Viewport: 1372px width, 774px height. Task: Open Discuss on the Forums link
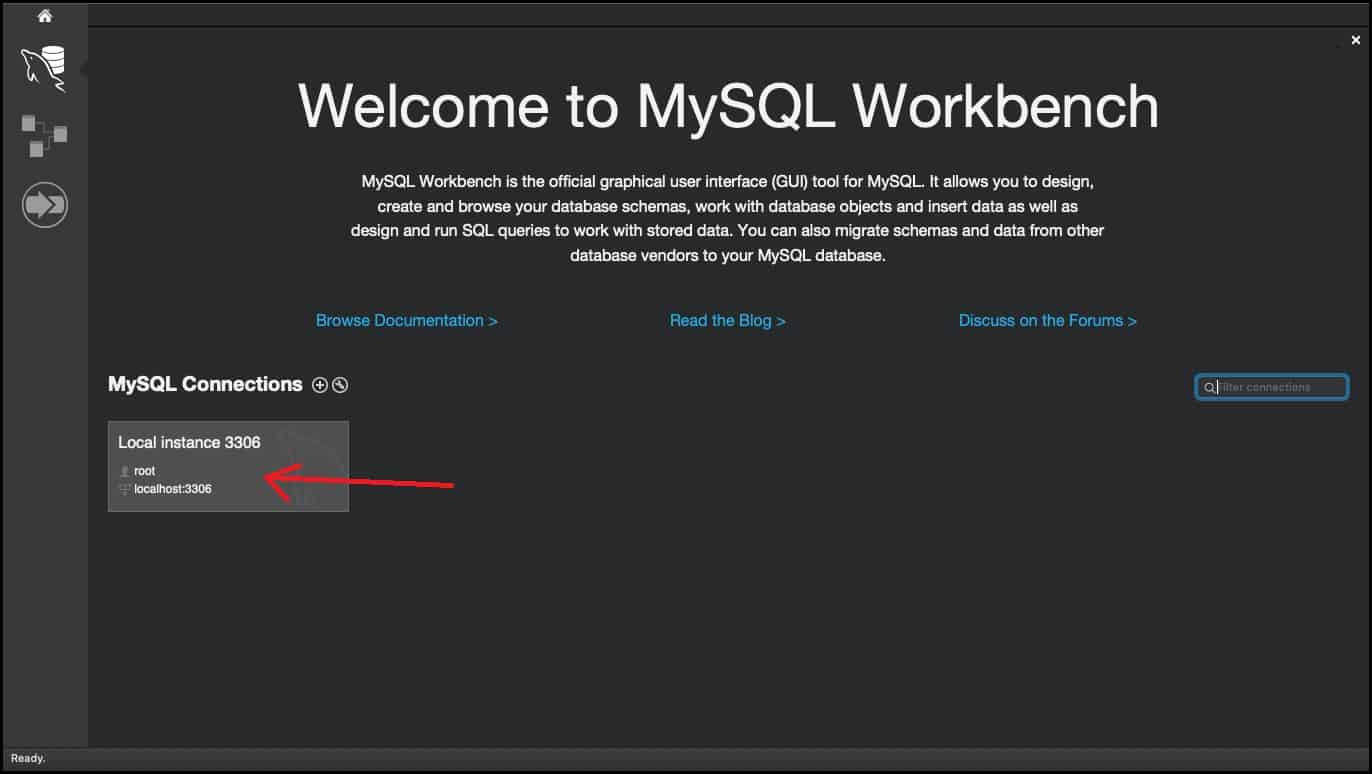point(1048,321)
